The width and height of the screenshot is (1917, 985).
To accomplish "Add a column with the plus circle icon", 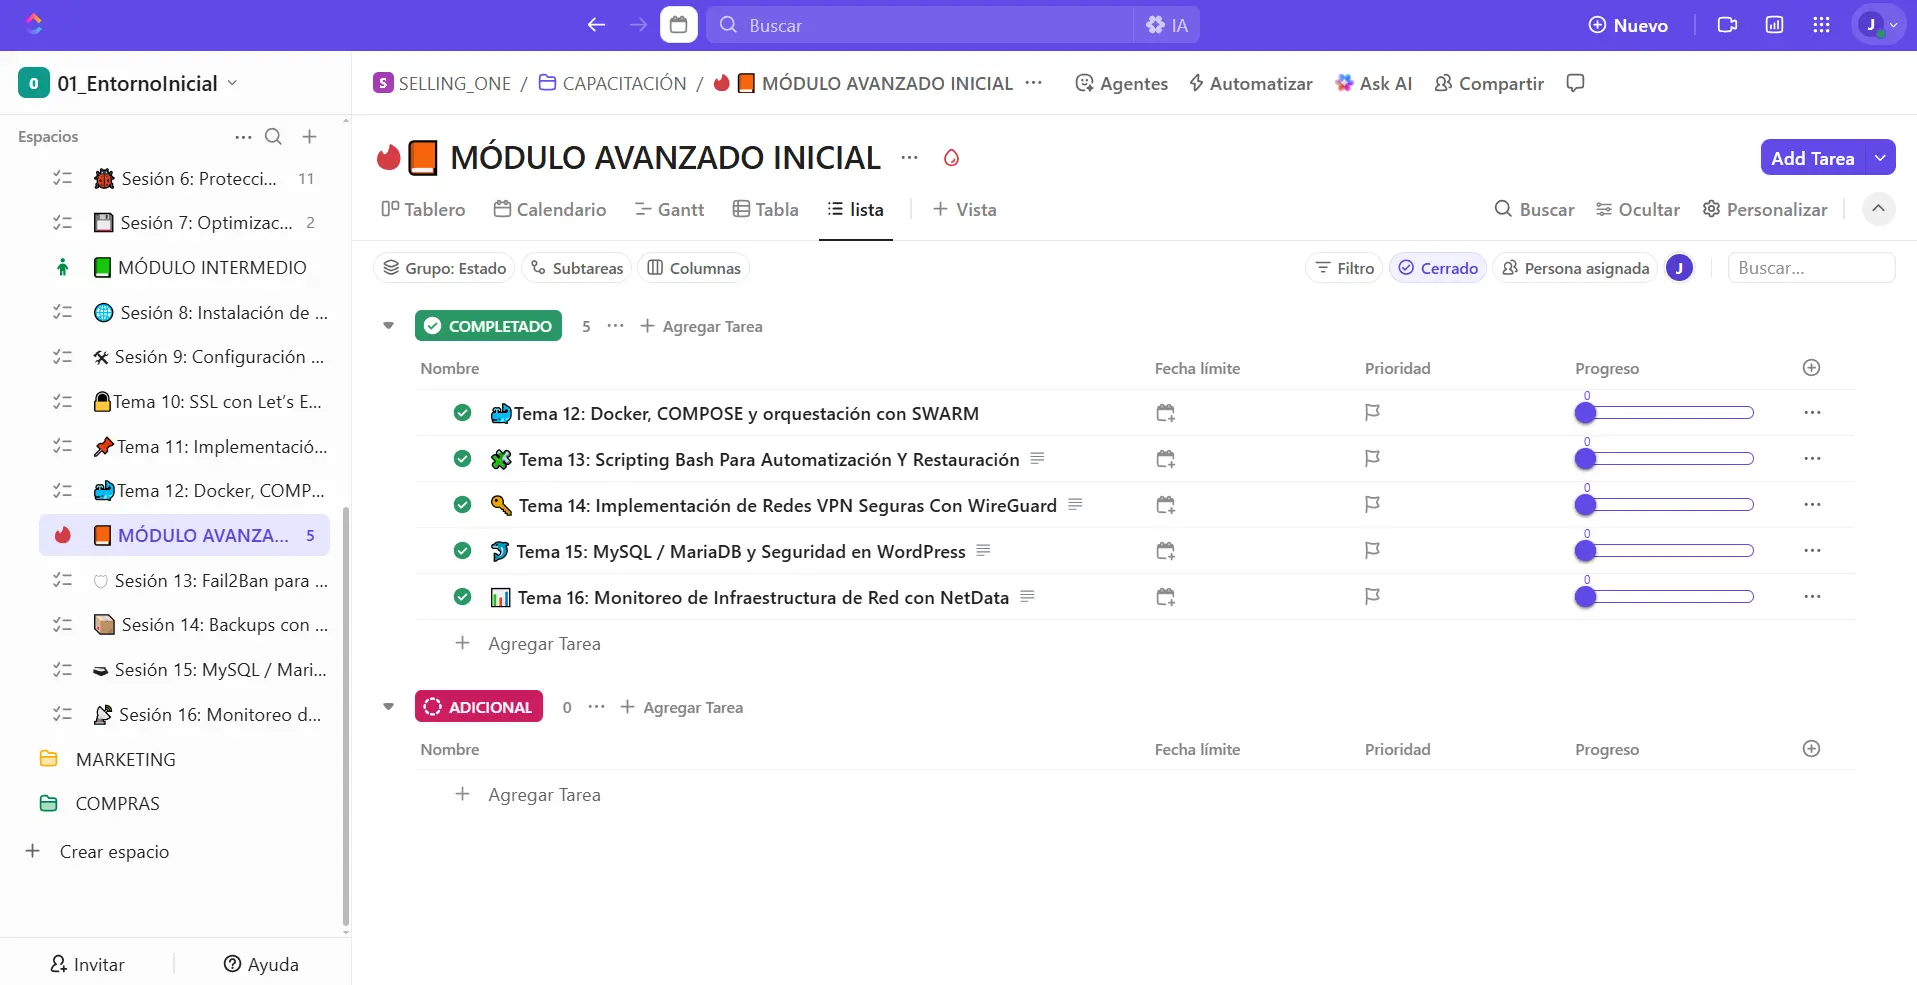I will (1811, 368).
